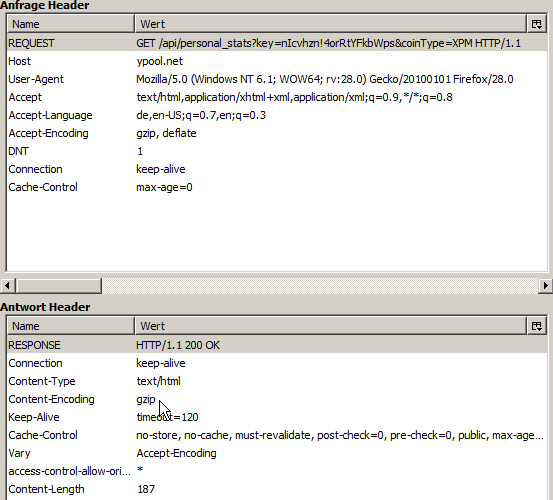Select the RESPONSE row
The image size is (553, 500).
pos(277,345)
